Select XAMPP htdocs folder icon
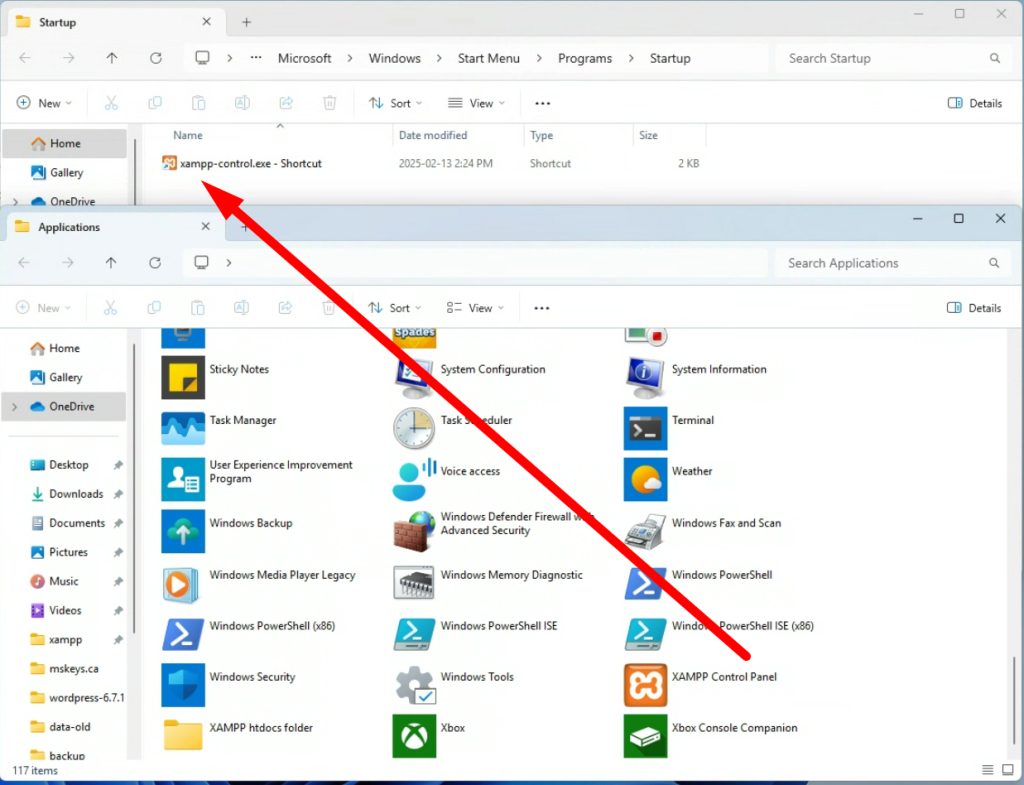Screen dimensions: 1024x785 point(183,735)
